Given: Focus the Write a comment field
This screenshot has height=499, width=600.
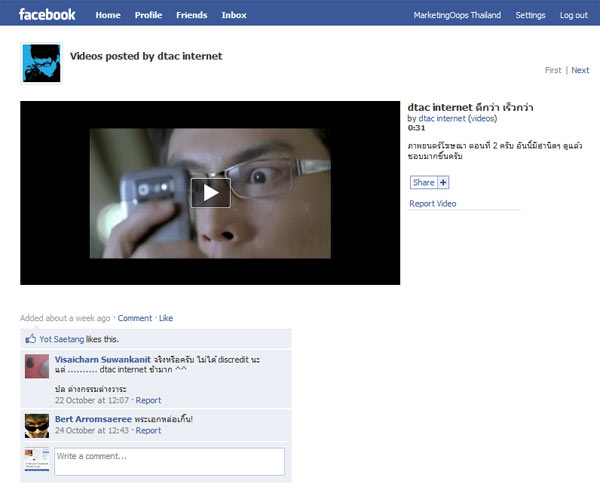Looking at the screenshot, I should click(x=170, y=462).
